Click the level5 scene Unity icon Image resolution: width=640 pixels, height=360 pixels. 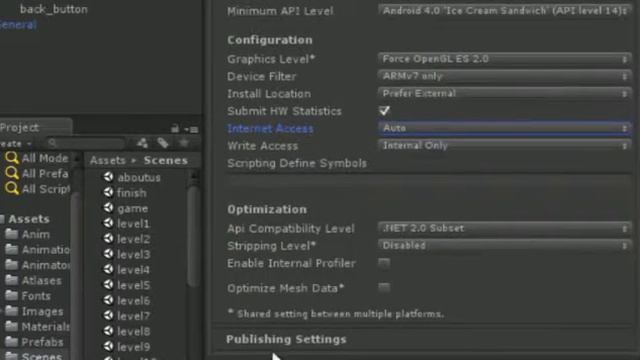point(108,284)
